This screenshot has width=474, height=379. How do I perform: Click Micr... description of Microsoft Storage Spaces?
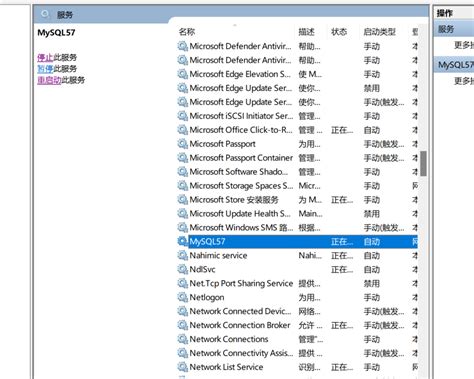(x=309, y=186)
